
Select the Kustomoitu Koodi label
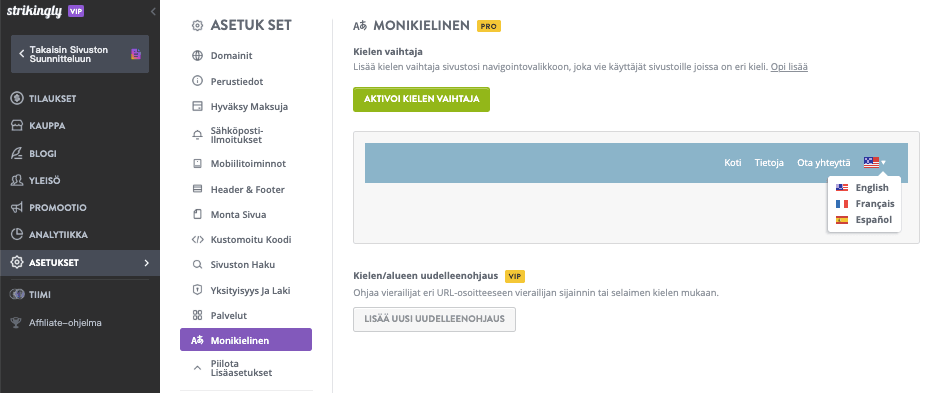pos(251,240)
